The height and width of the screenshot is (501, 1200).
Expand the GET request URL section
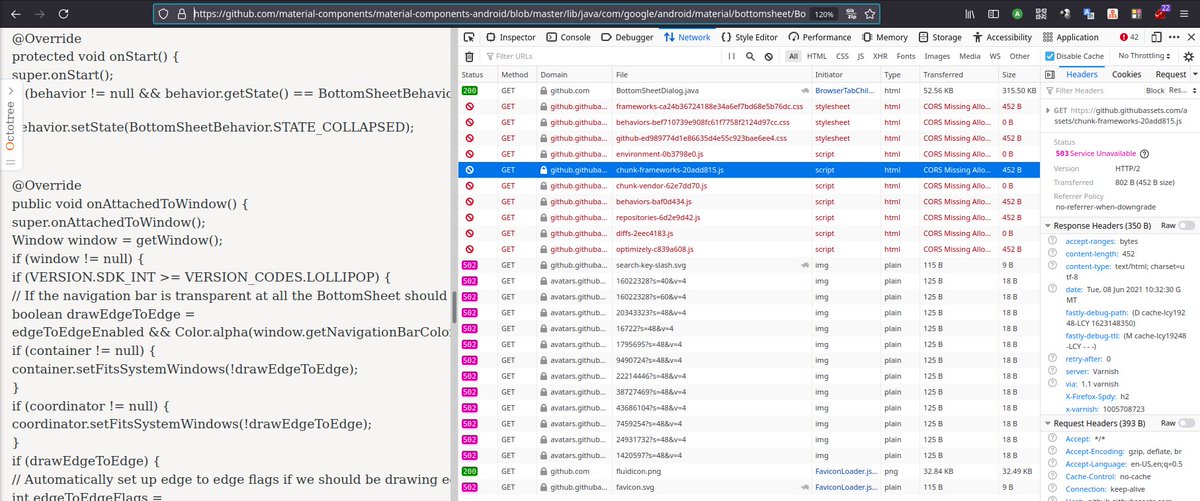1048,110
